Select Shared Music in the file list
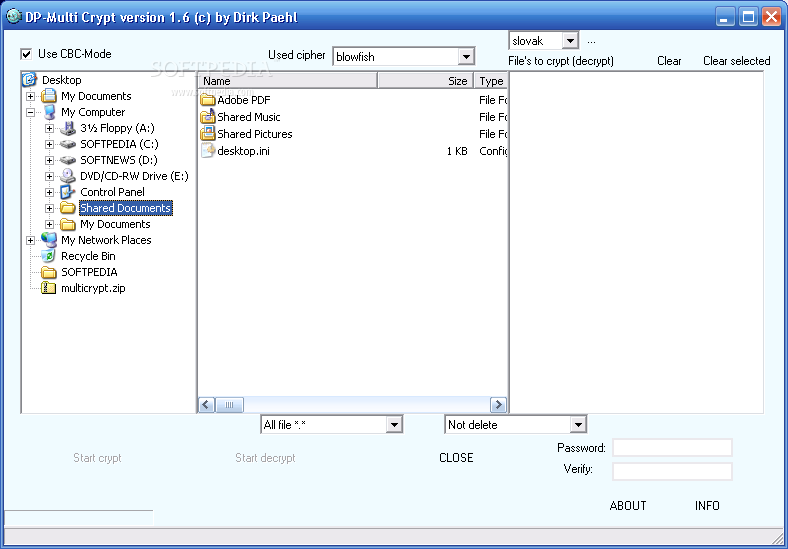 (x=249, y=117)
